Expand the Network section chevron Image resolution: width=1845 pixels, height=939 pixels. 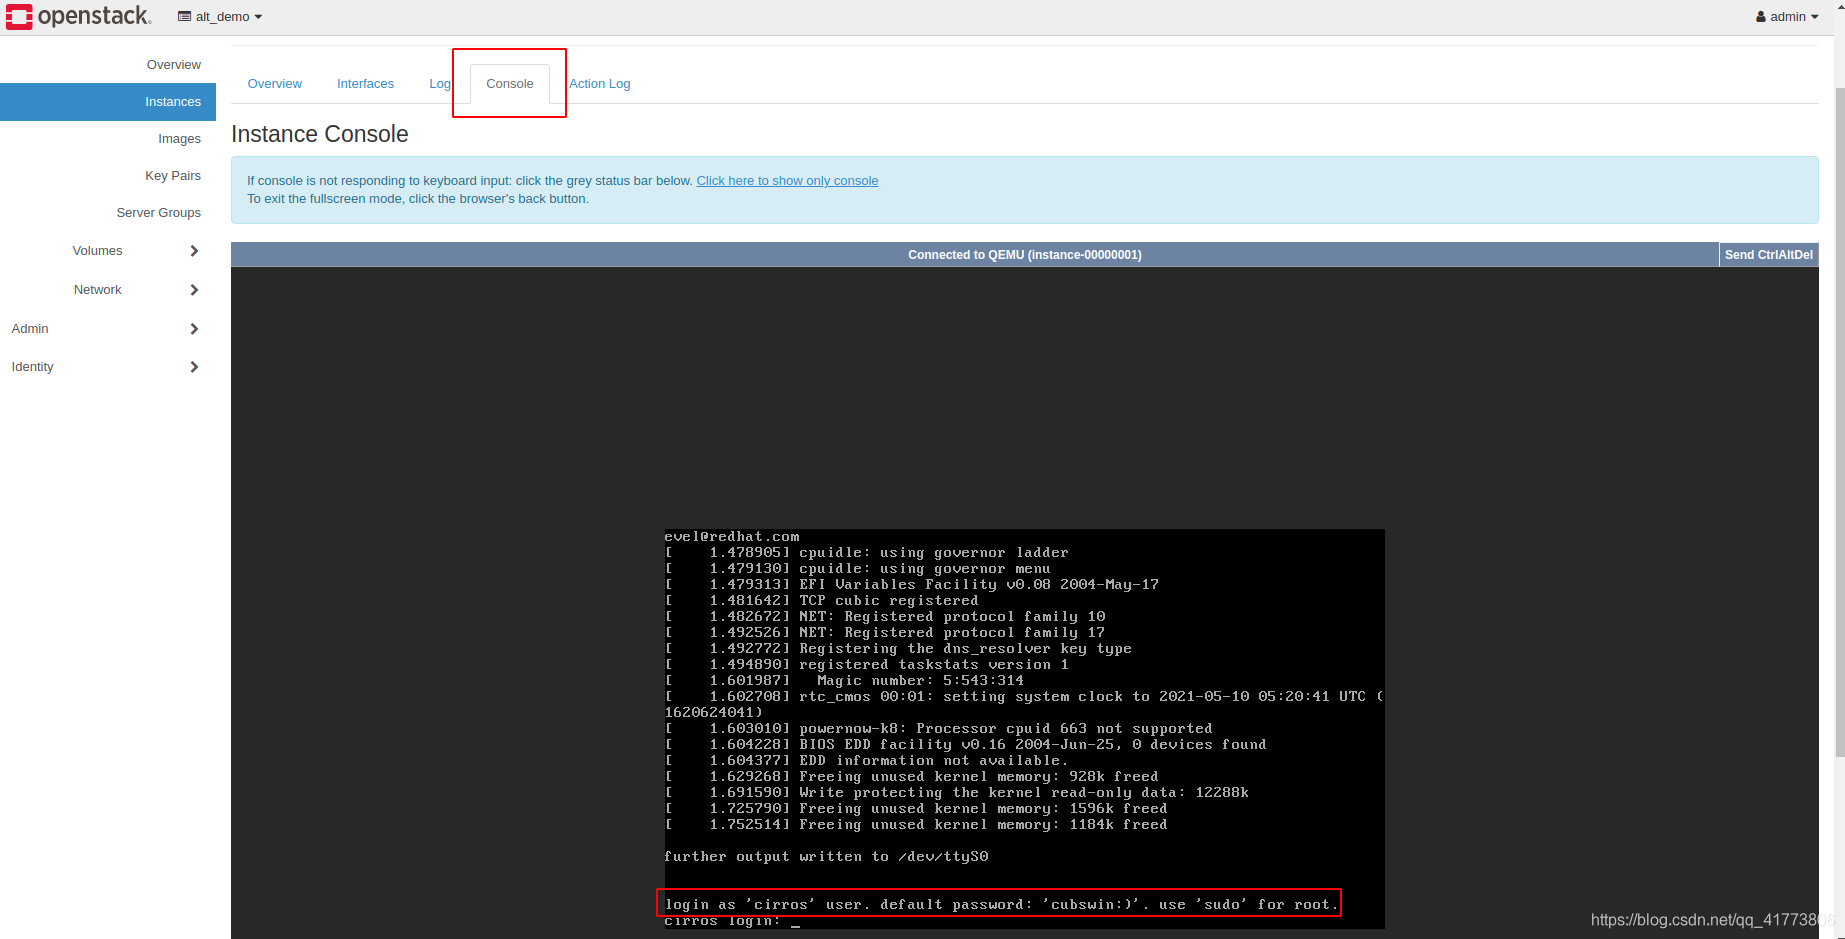(194, 290)
